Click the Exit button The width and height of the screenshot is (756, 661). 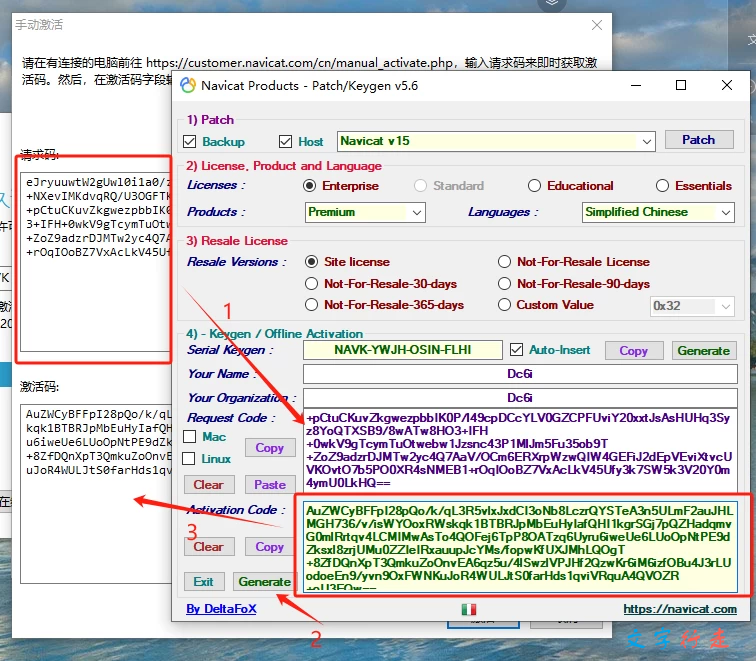204,581
